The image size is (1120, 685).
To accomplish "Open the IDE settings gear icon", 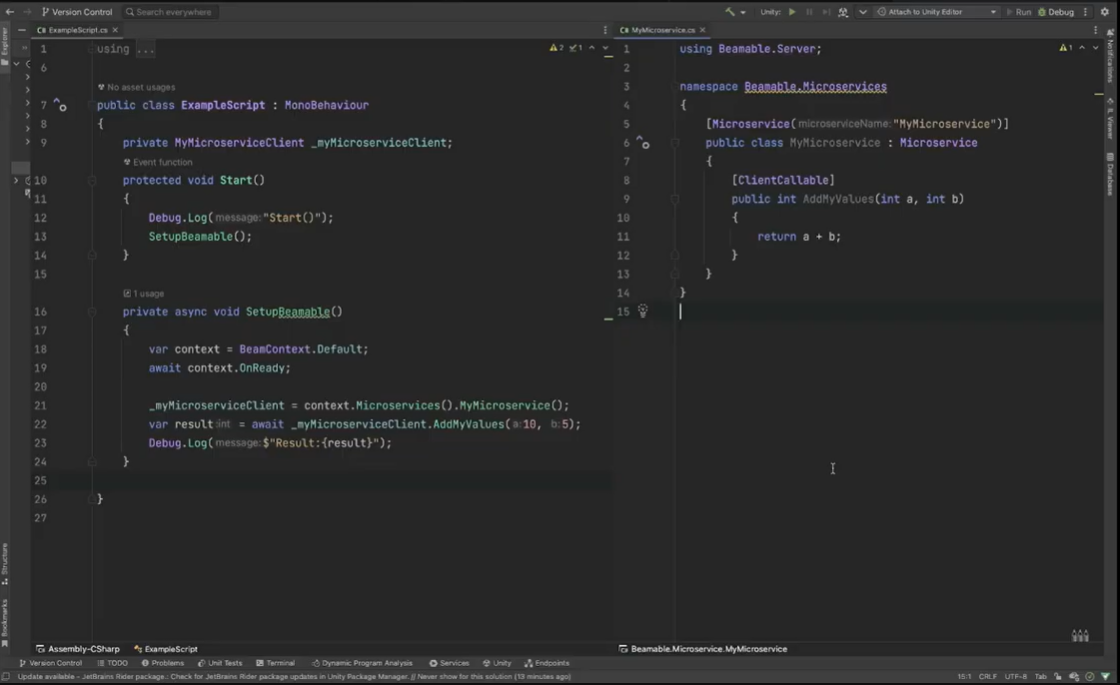I will [x=1105, y=12].
